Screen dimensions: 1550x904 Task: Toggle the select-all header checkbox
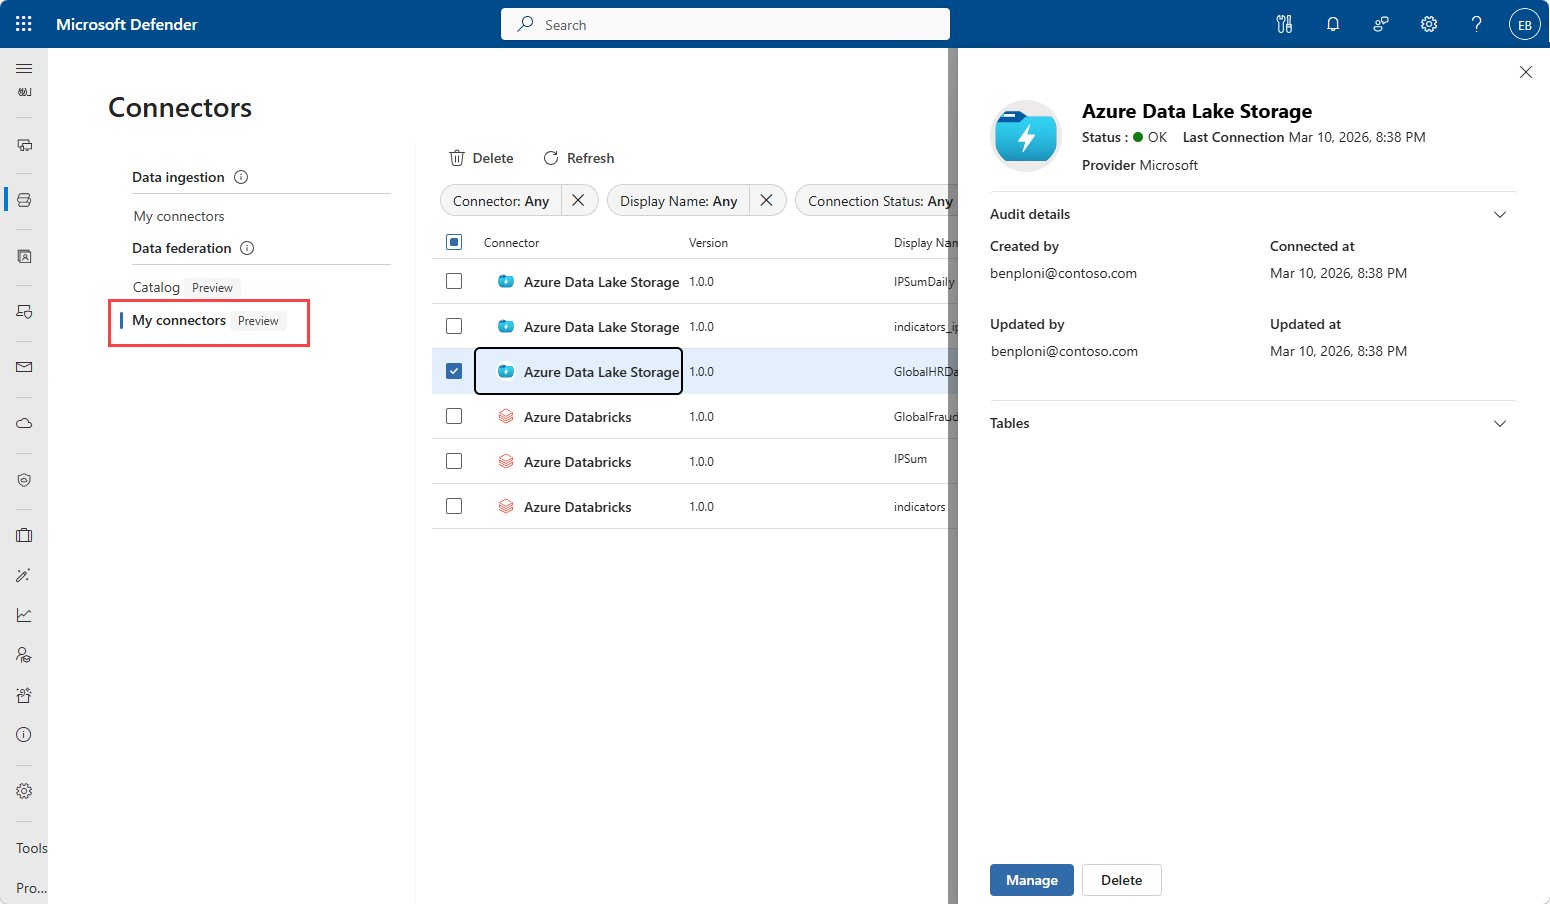point(454,242)
